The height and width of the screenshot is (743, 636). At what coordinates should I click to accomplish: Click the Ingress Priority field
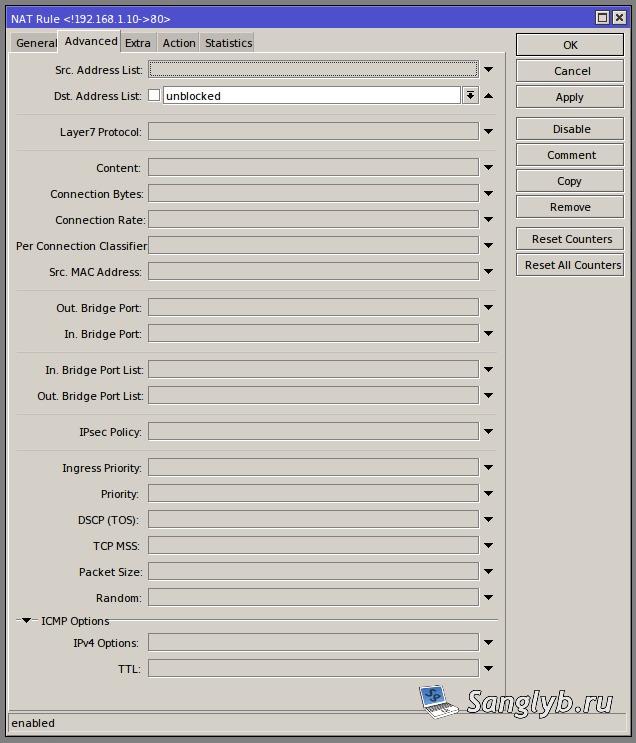pyautogui.click(x=313, y=468)
